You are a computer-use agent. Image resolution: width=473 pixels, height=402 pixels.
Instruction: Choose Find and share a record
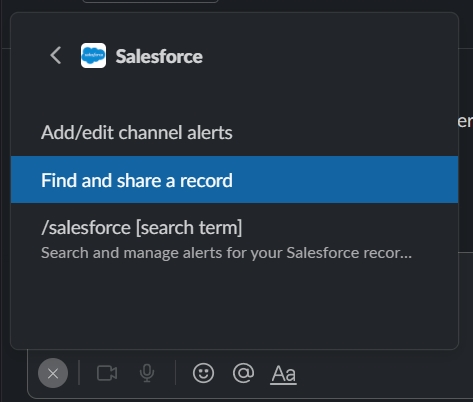(234, 180)
